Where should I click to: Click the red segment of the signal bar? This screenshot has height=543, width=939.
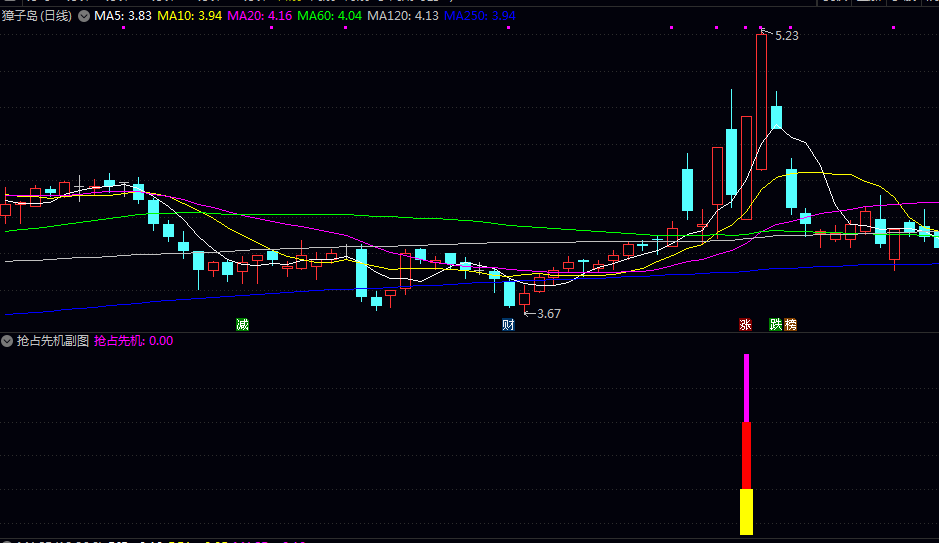tap(746, 455)
